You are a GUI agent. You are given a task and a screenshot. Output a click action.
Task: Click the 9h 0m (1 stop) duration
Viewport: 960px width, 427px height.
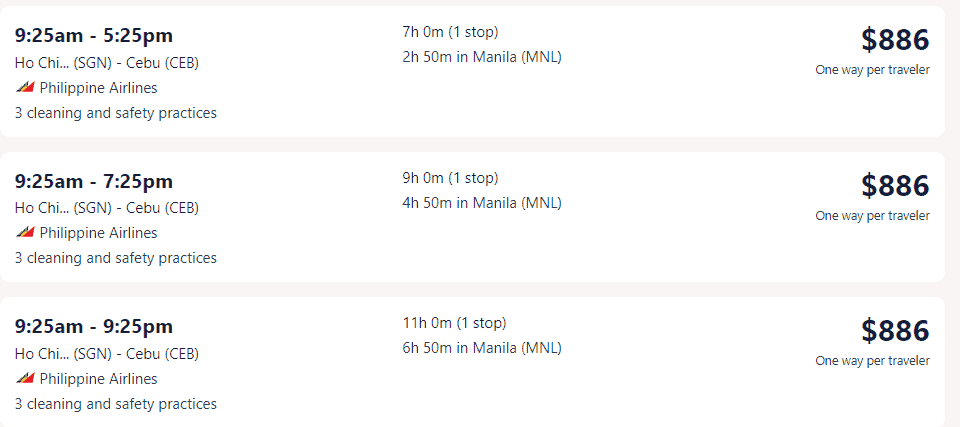coord(450,178)
